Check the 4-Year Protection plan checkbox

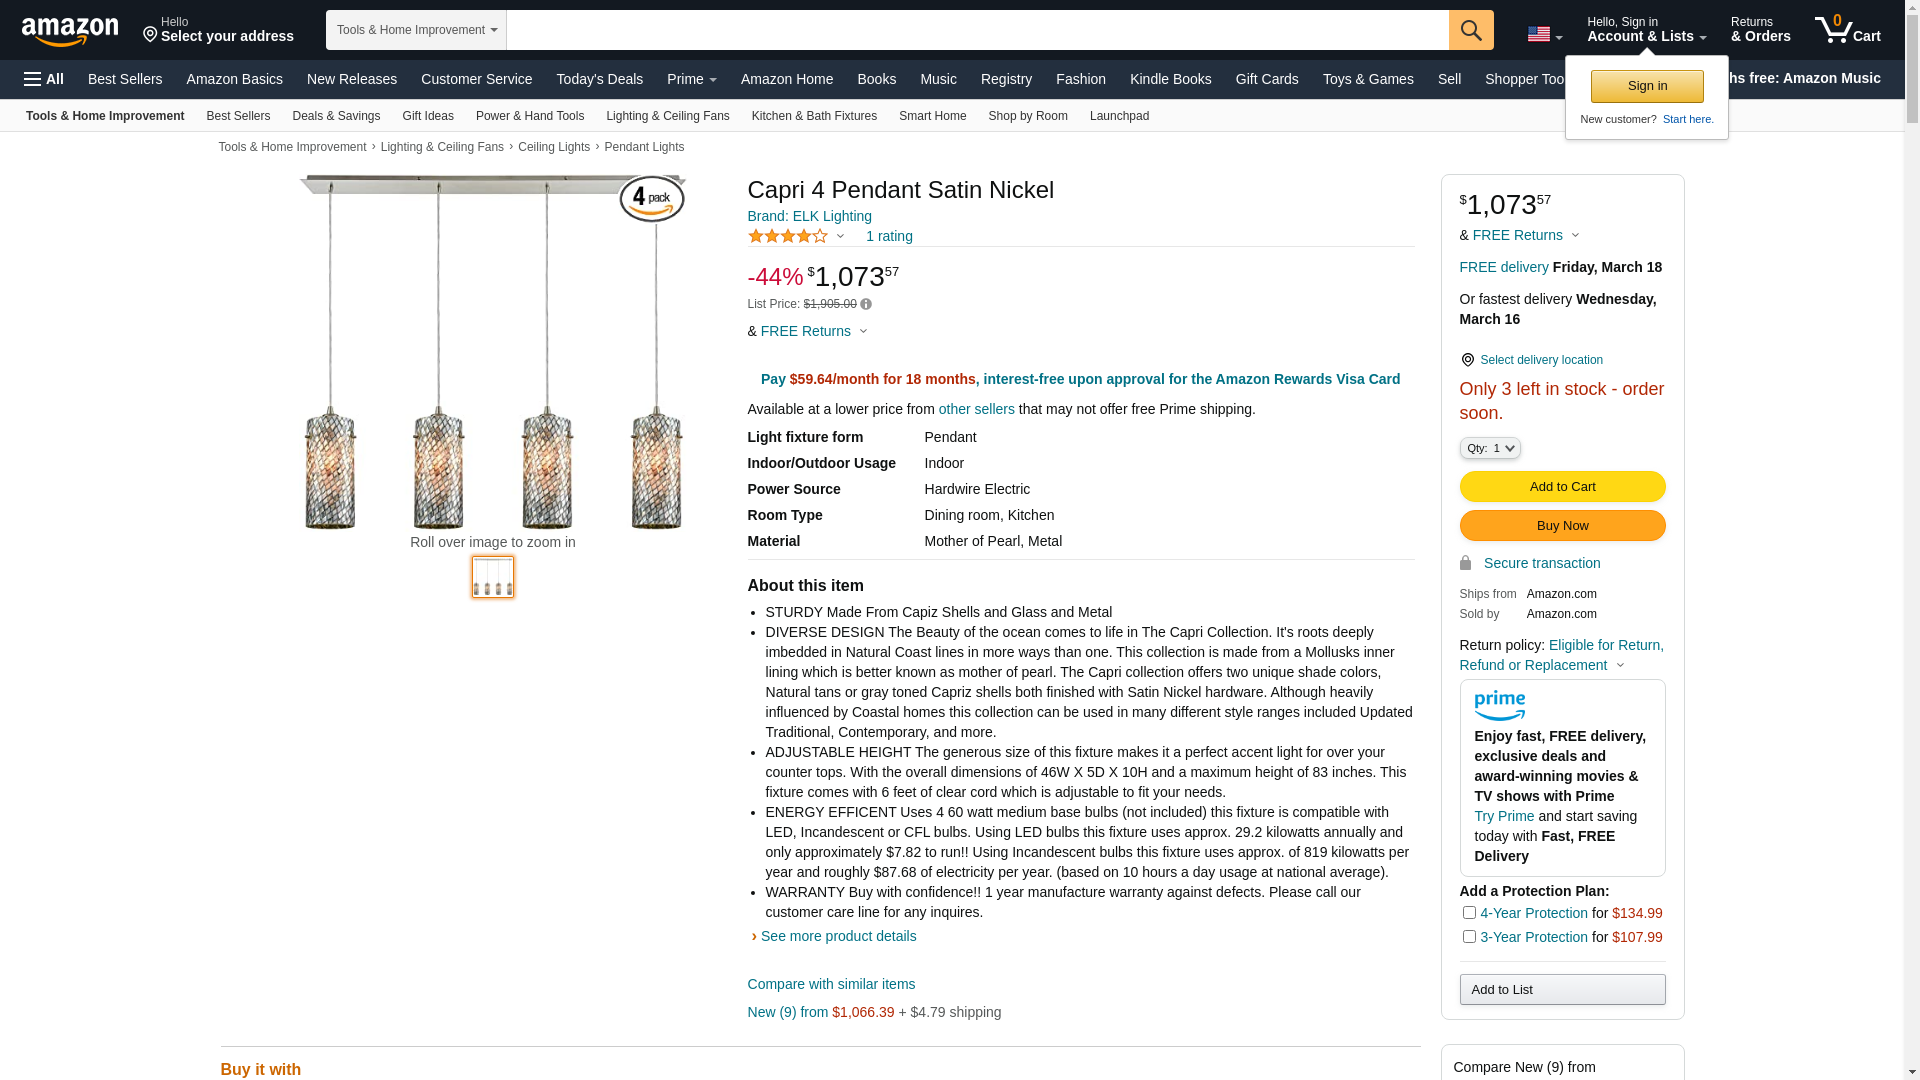click(x=1469, y=912)
